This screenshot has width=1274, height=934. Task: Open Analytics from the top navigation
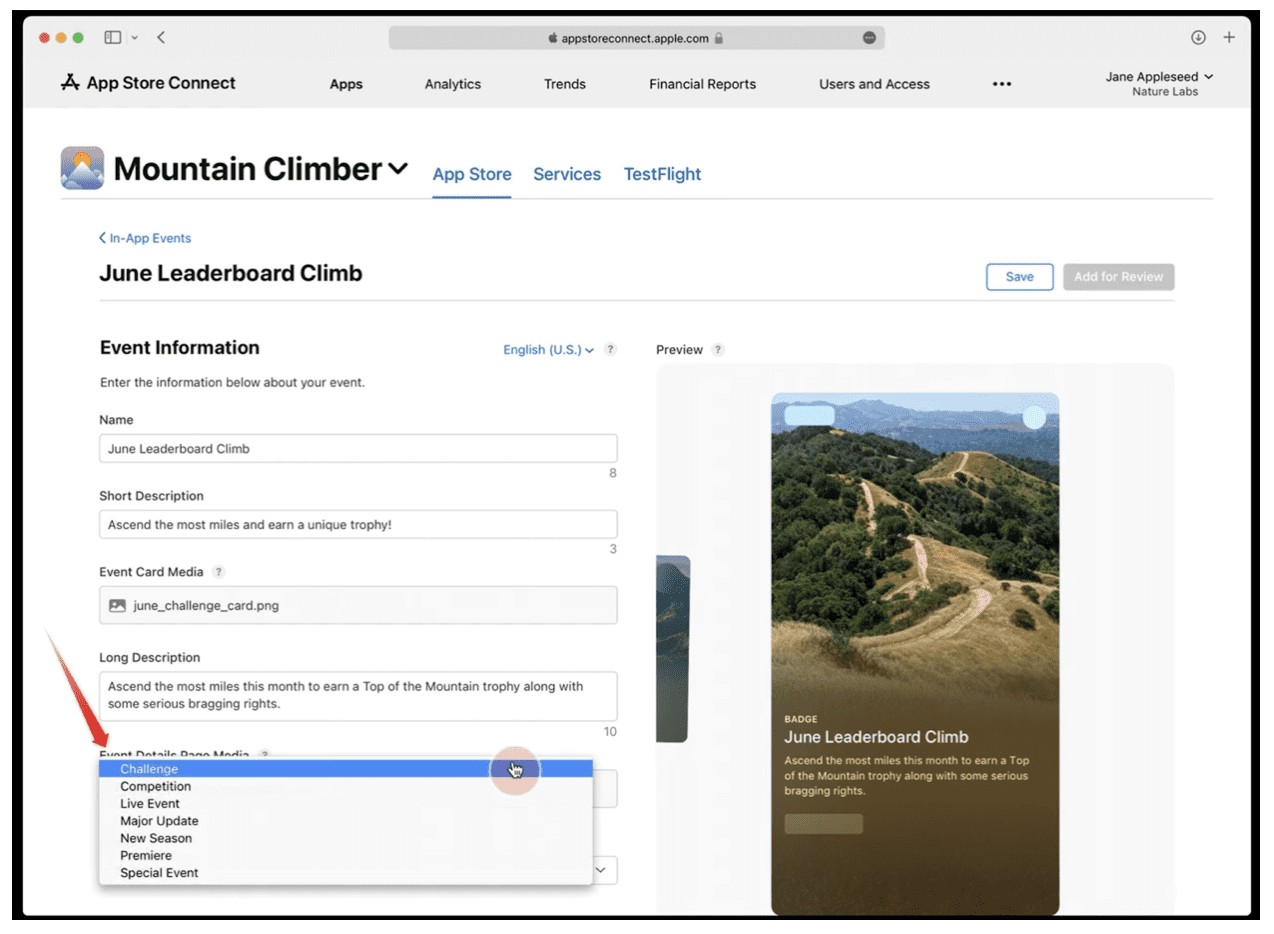452,84
